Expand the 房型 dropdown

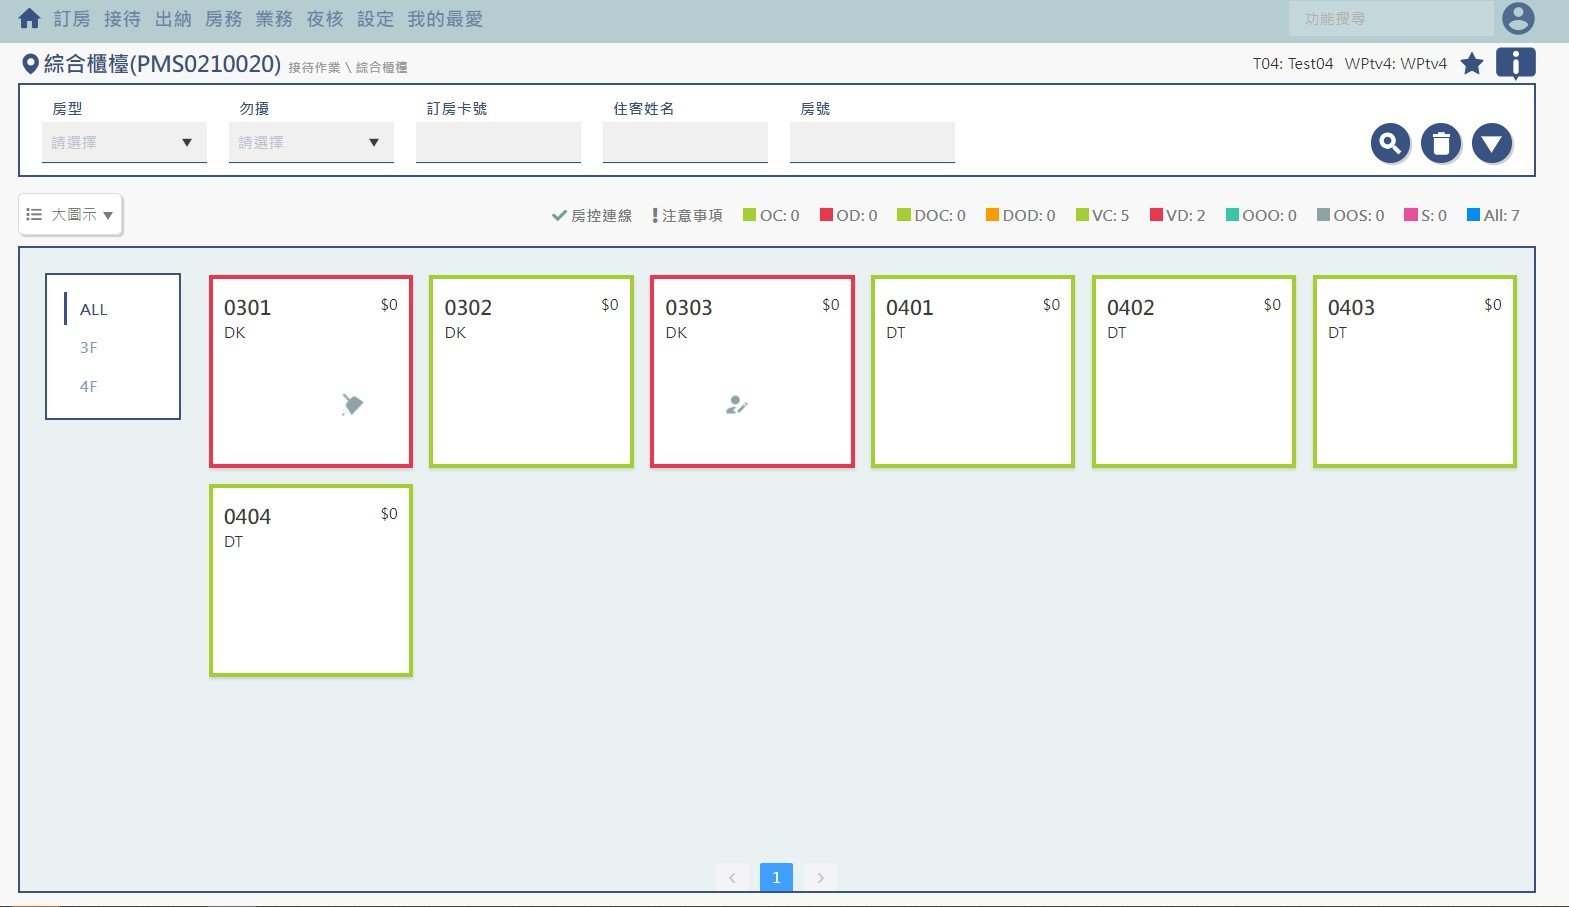pos(124,143)
